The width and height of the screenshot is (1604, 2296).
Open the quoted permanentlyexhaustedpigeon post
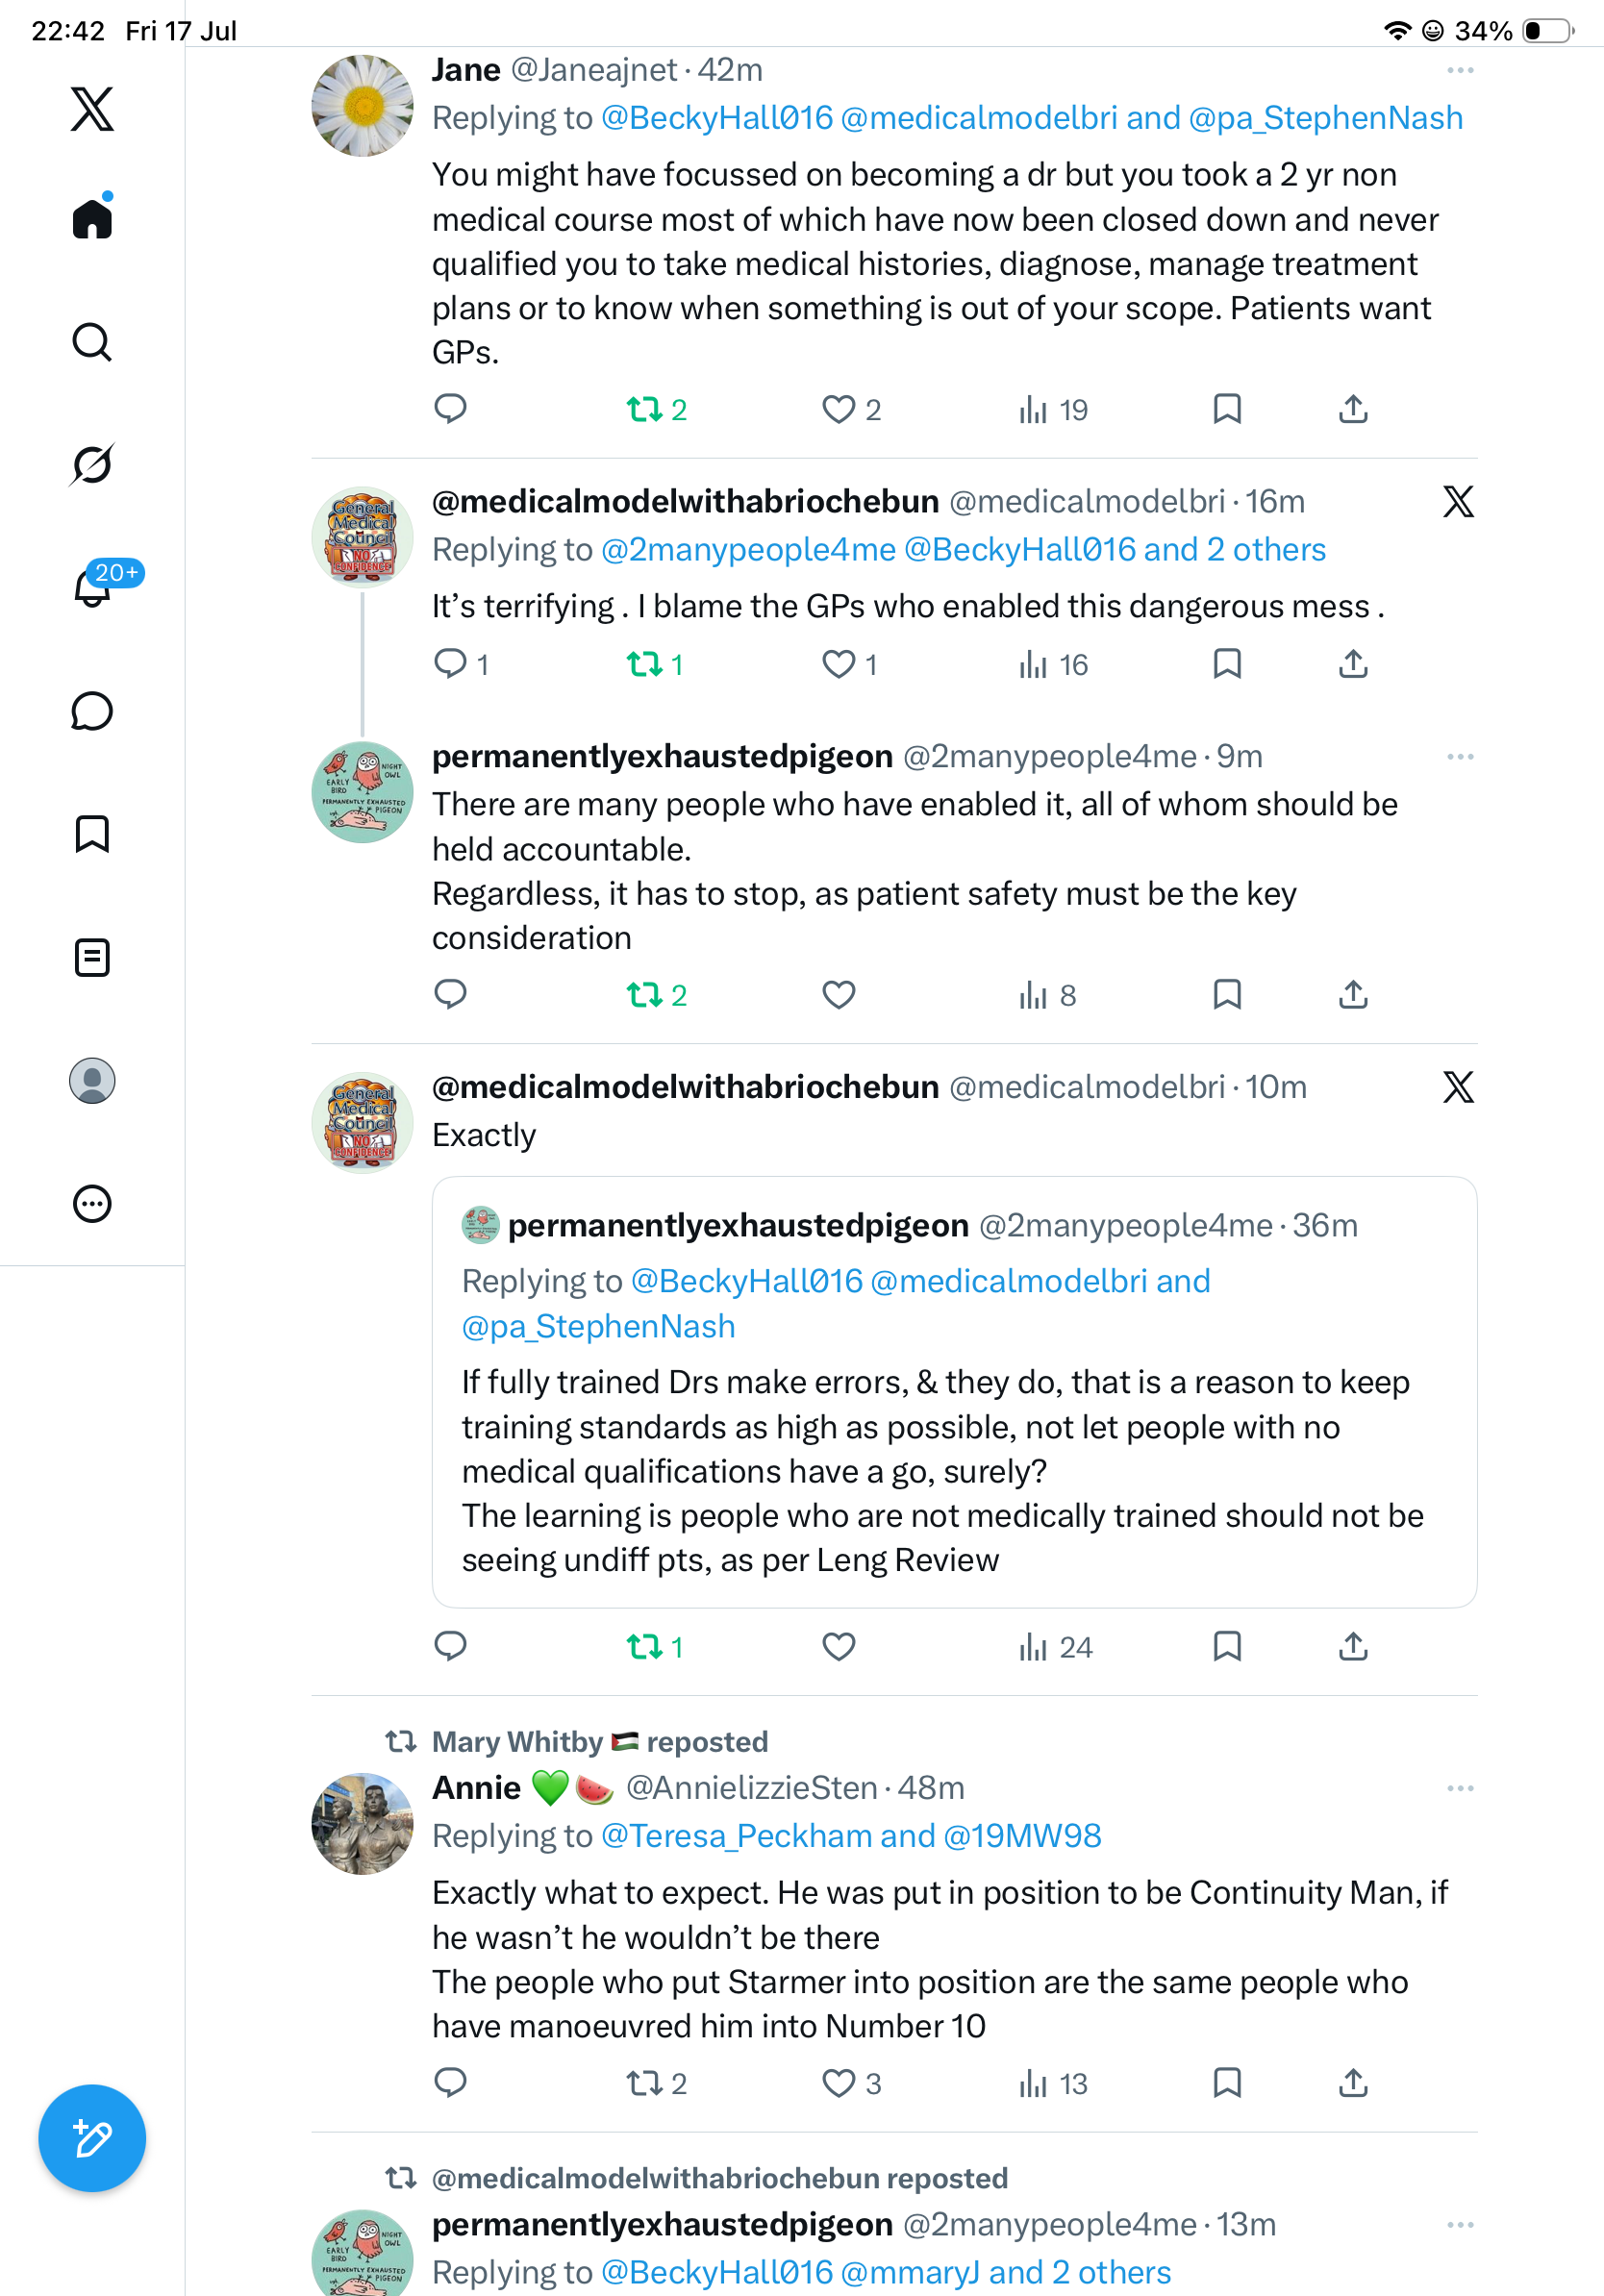[x=954, y=1392]
